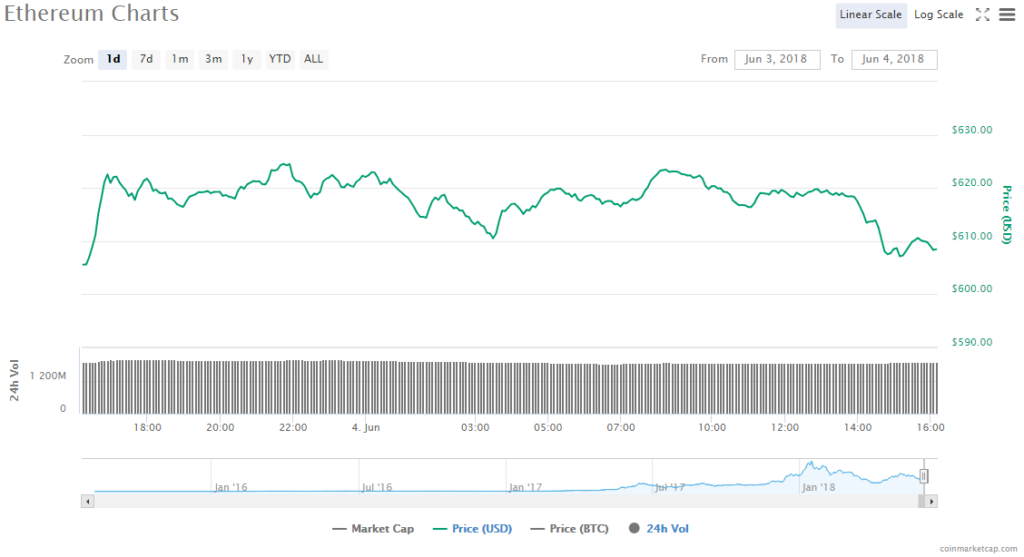
Task: Click the navigator range handle
Action: [x=924, y=476]
